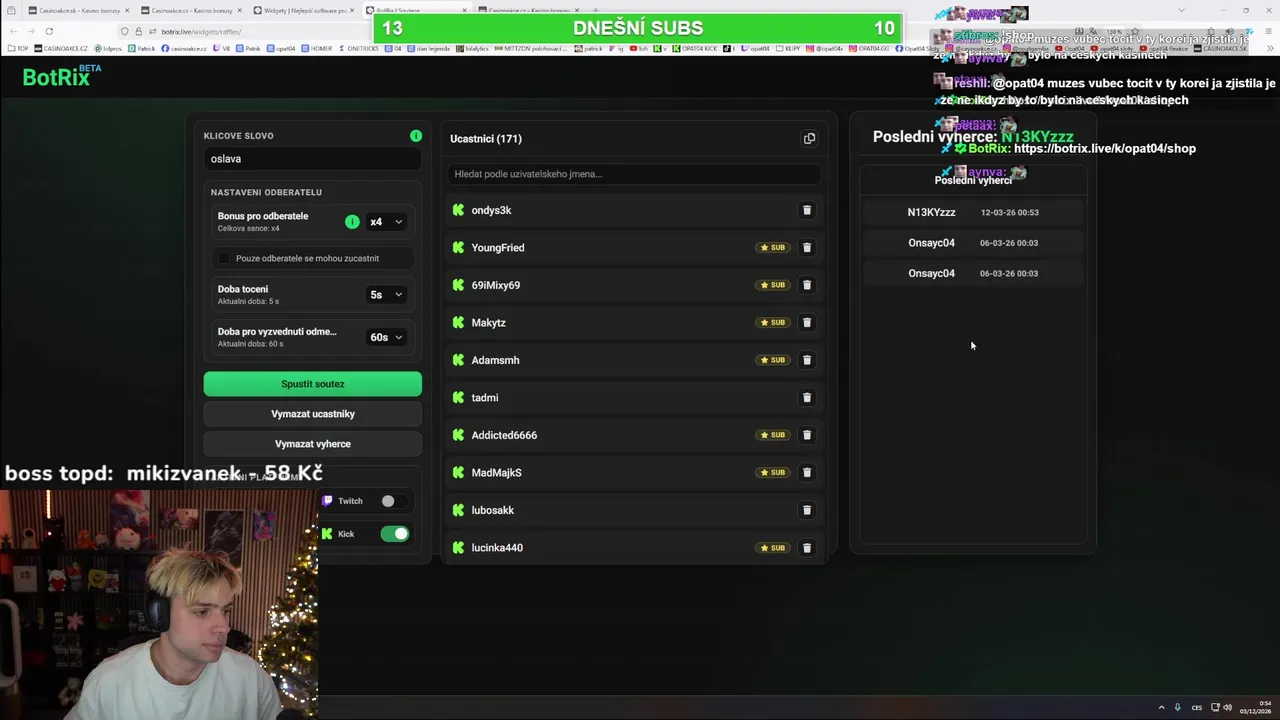Click CES keyboard language indicator
The height and width of the screenshot is (720, 1280).
1197,708
